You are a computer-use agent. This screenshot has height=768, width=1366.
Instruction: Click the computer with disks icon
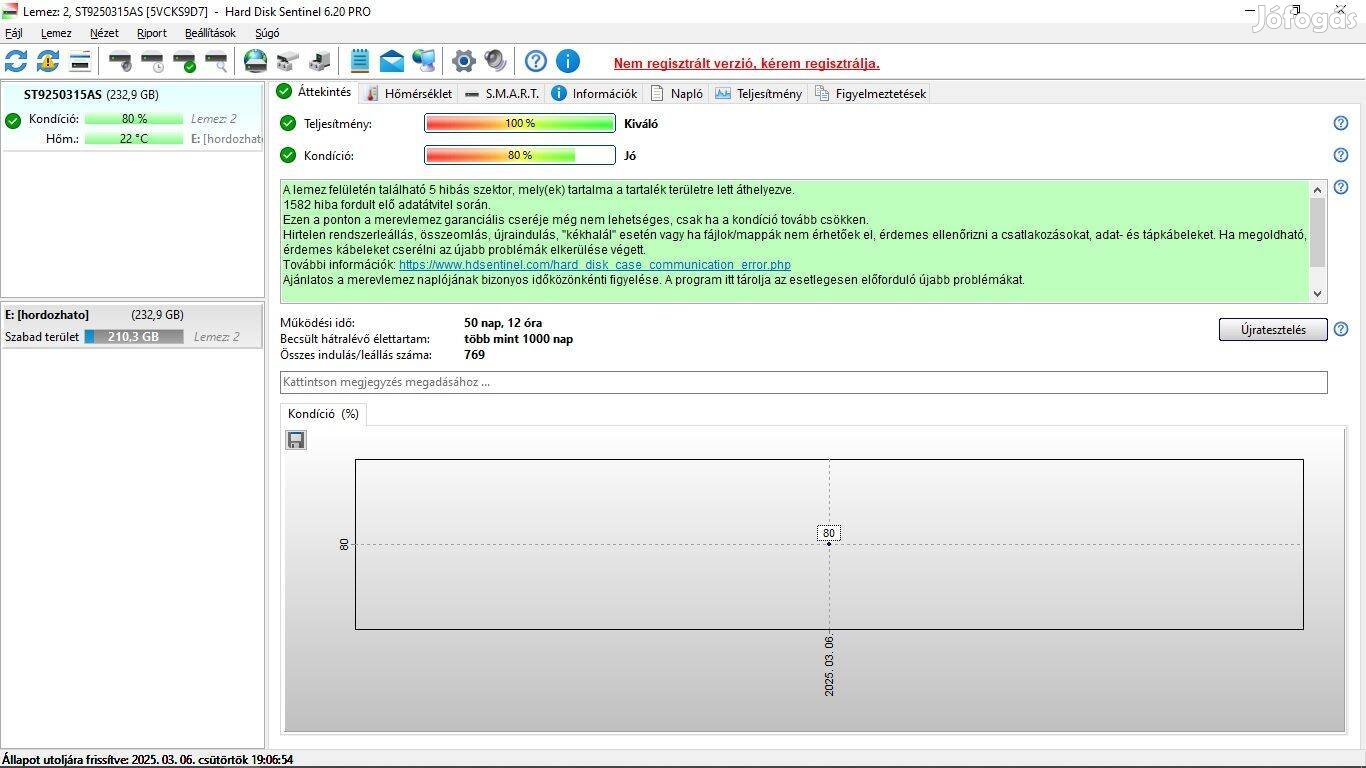(320, 61)
